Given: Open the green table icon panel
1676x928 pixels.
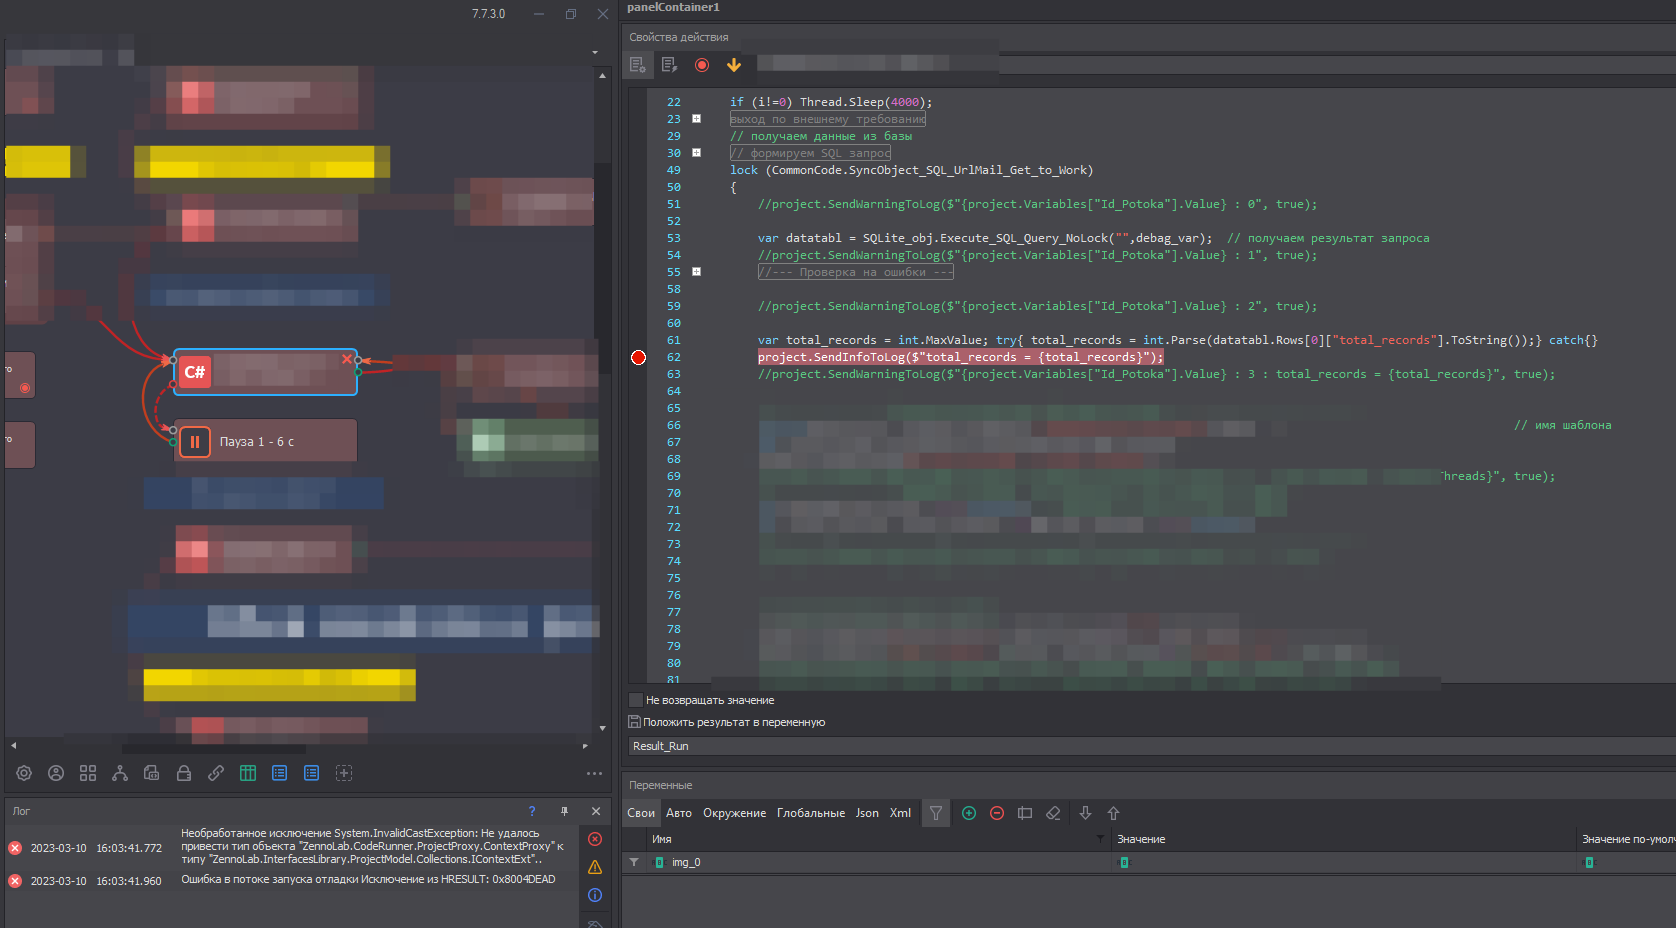Looking at the screenshot, I should coord(248,773).
